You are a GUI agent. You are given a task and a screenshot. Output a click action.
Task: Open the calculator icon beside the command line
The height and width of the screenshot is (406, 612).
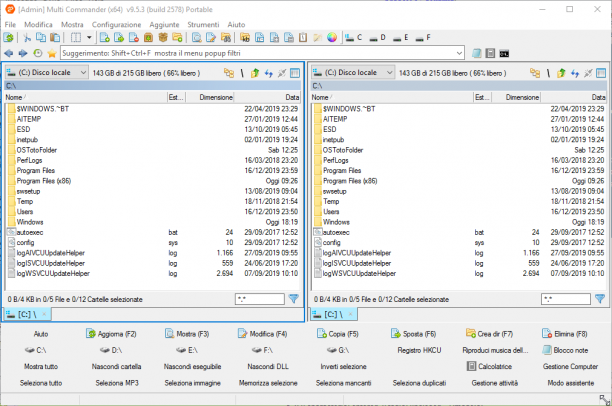(x=490, y=53)
